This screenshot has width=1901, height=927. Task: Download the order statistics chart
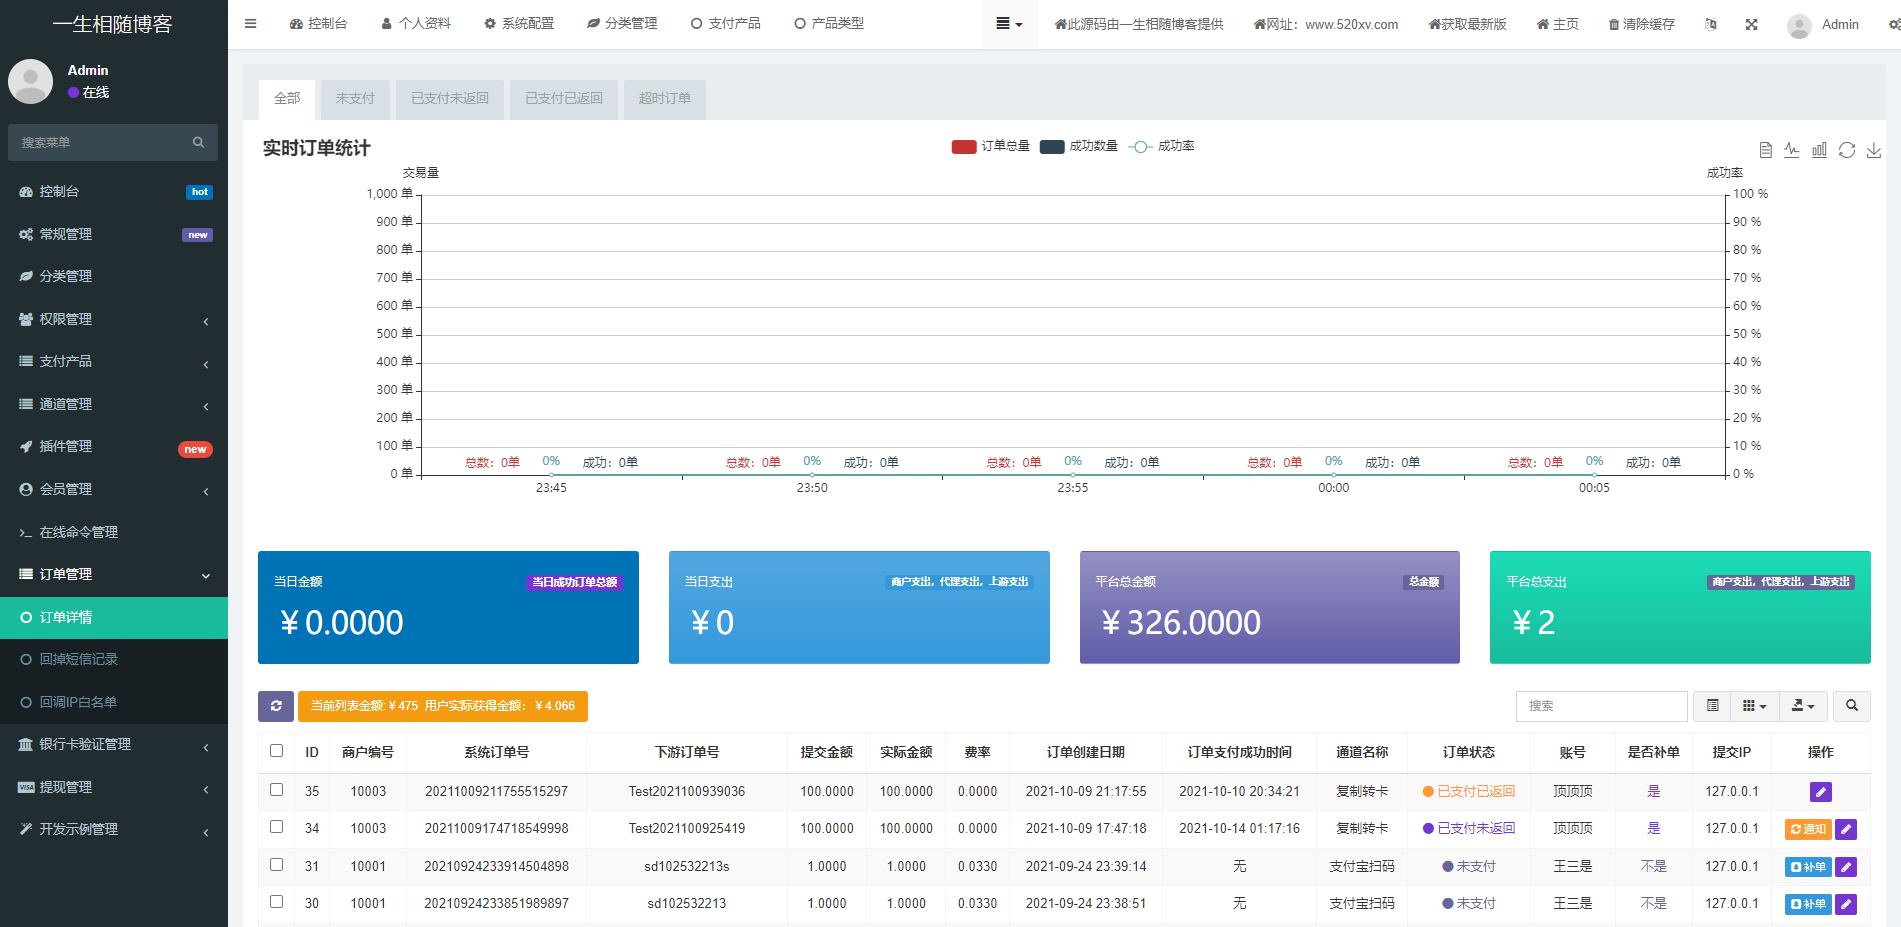point(1874,149)
